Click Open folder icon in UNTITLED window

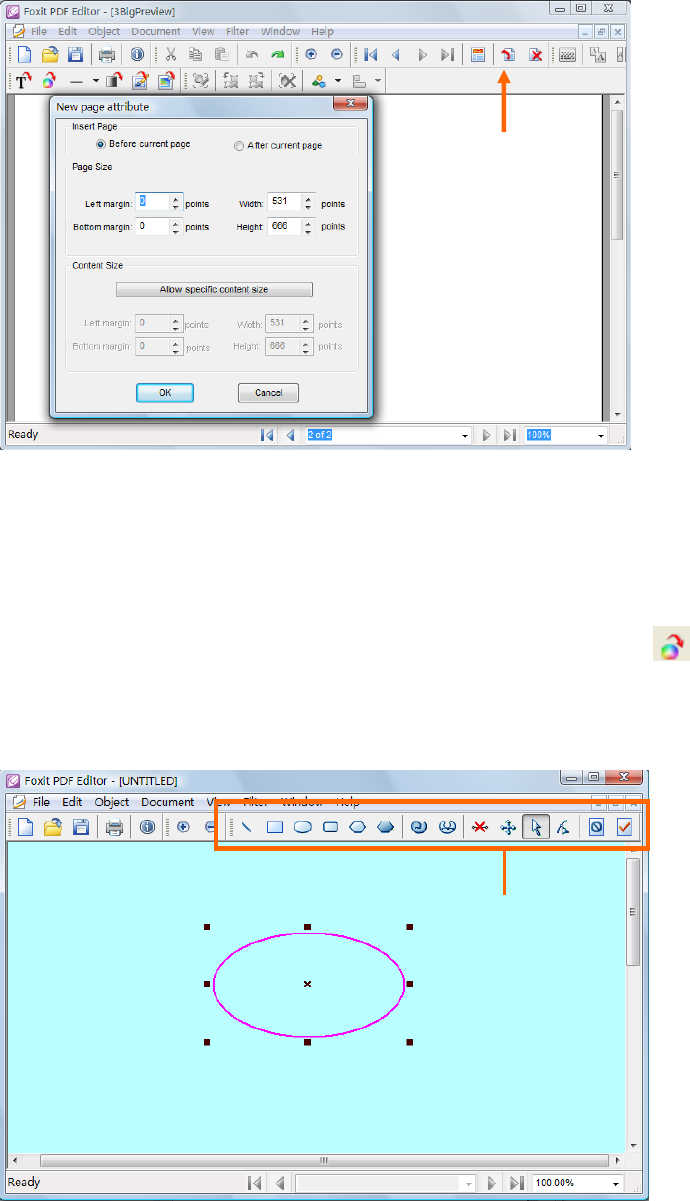click(x=51, y=827)
